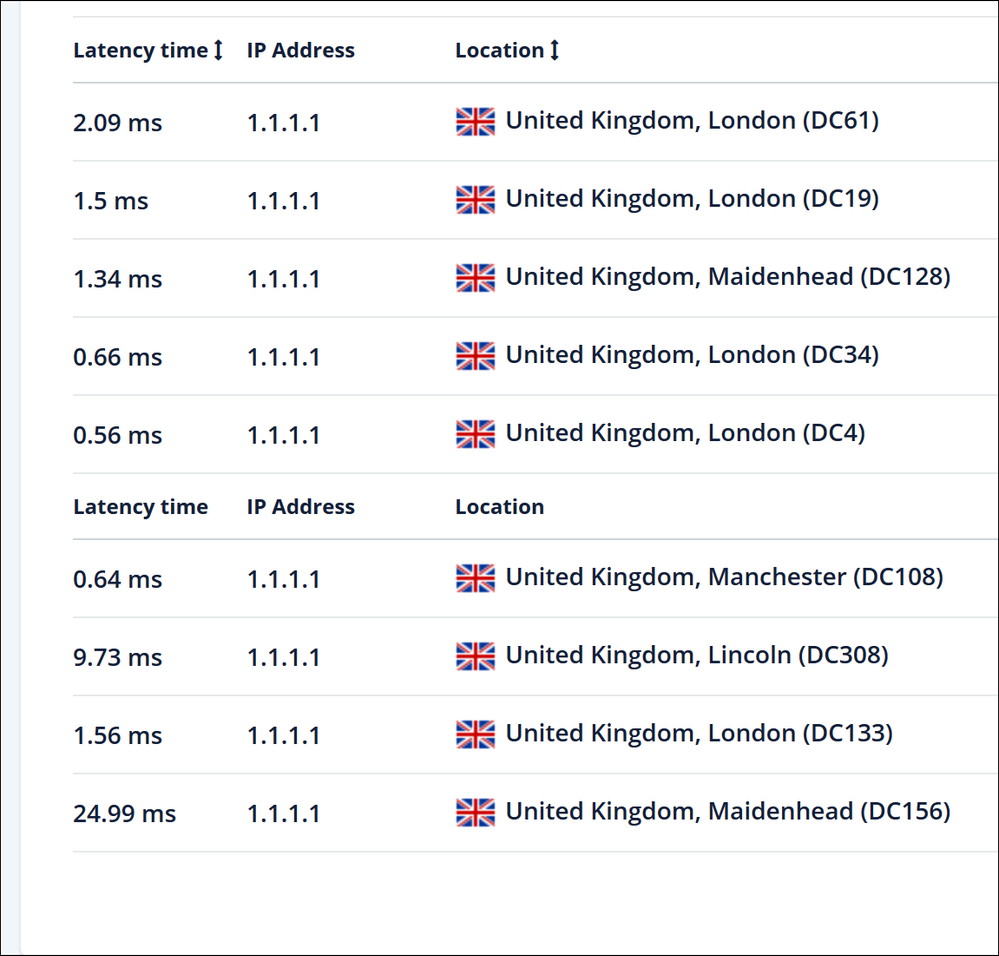Click IP 1.1.1.1 in the Manchester row
Screen dimensions: 999x956
pos(283,580)
